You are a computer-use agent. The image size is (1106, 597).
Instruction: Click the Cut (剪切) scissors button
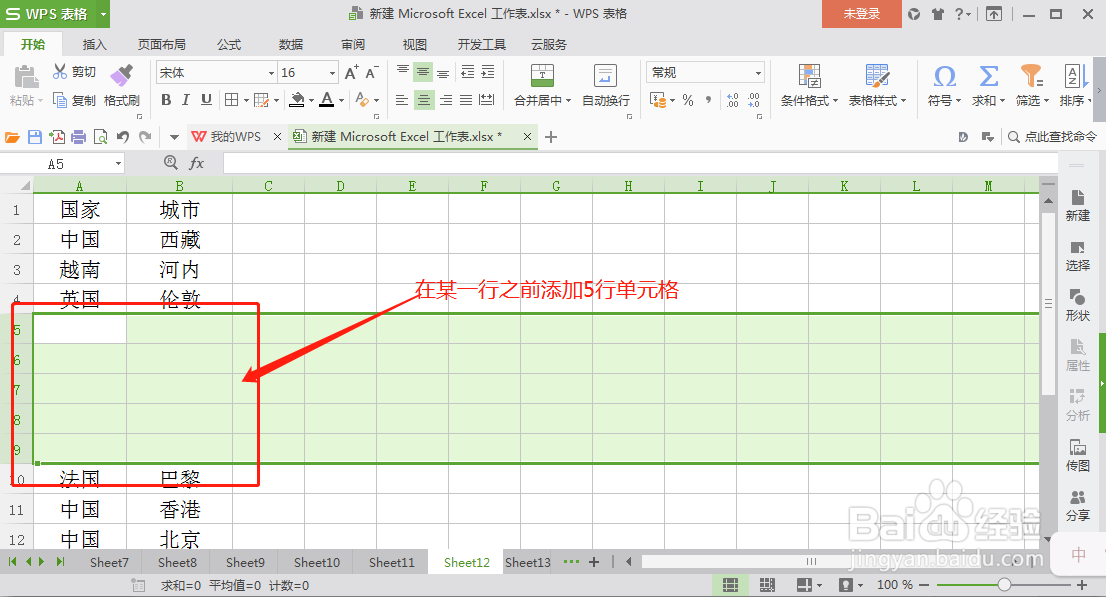coord(74,72)
